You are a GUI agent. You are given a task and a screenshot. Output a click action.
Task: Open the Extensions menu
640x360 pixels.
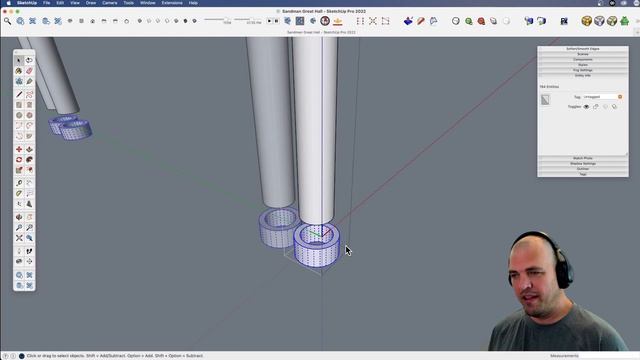point(172,3)
